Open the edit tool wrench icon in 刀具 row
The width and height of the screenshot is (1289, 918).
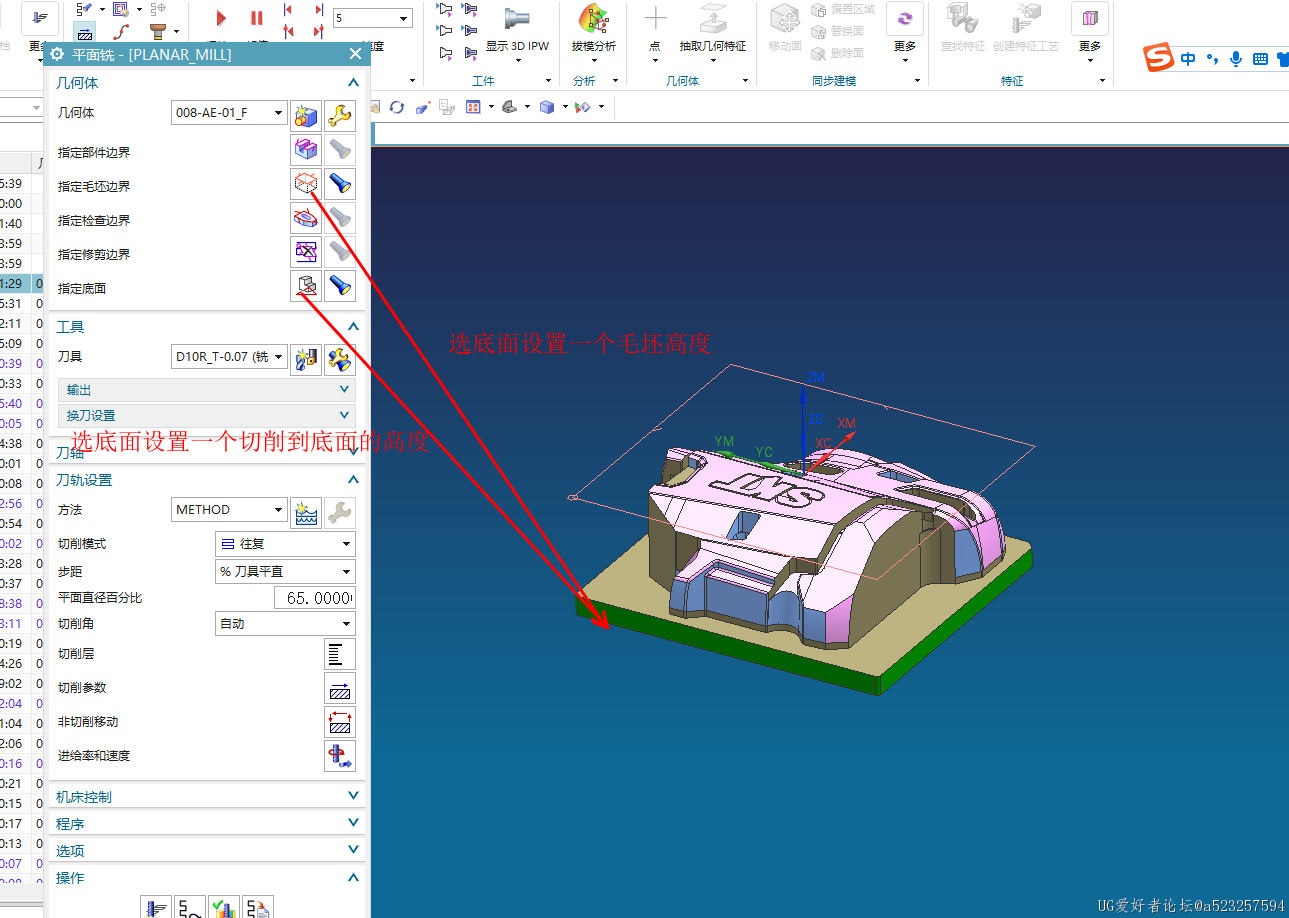click(x=340, y=359)
